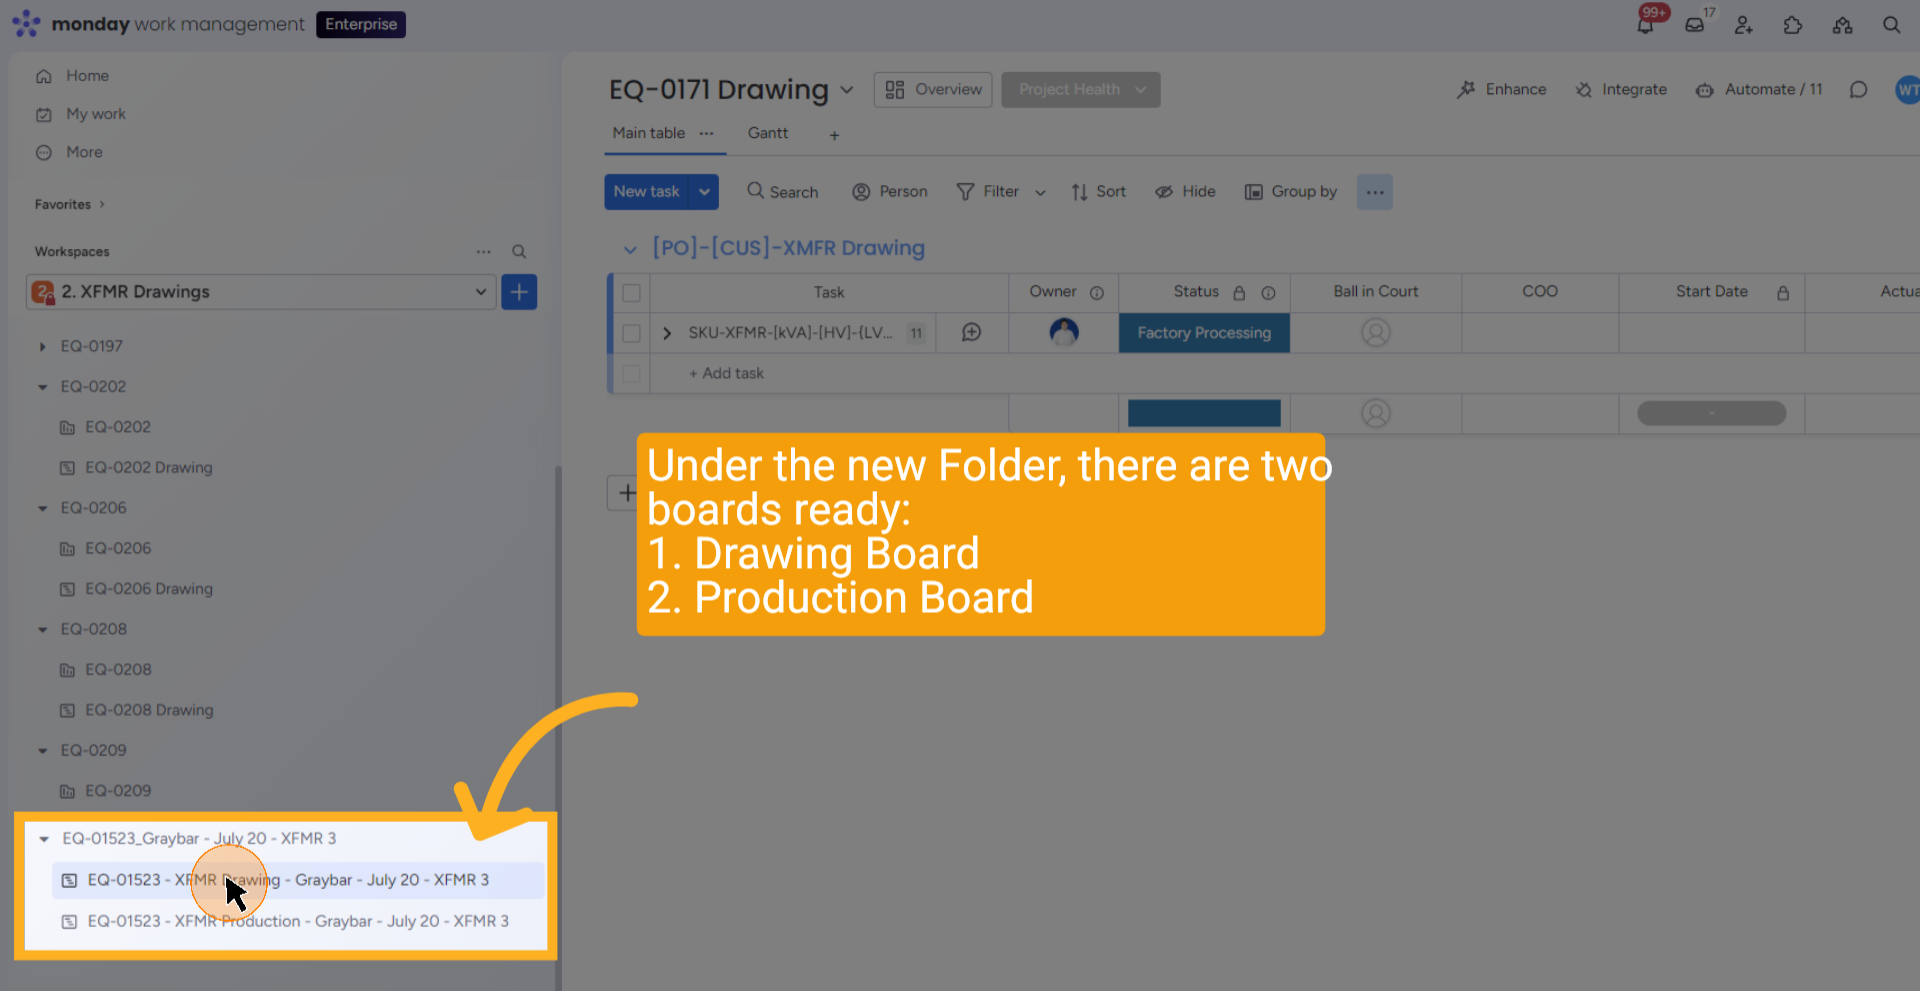Screen dimensions: 1920x991
Task: Click the WT user avatar
Action: click(1908, 90)
